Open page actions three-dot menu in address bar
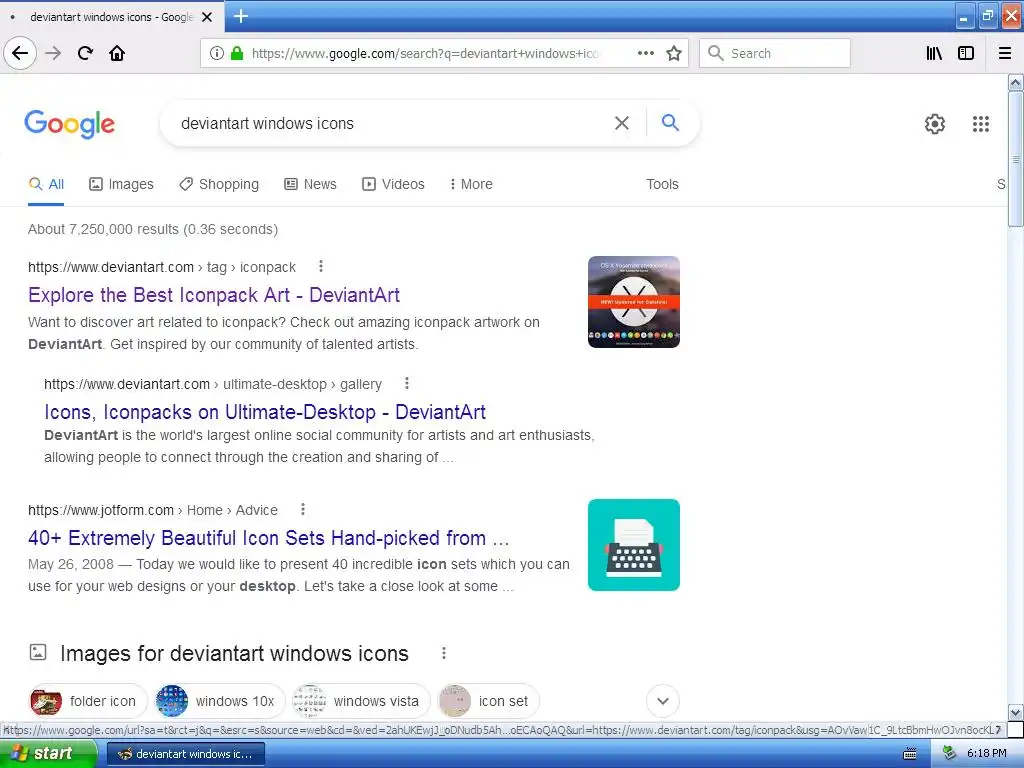The height and width of the screenshot is (768, 1024). tap(645, 54)
